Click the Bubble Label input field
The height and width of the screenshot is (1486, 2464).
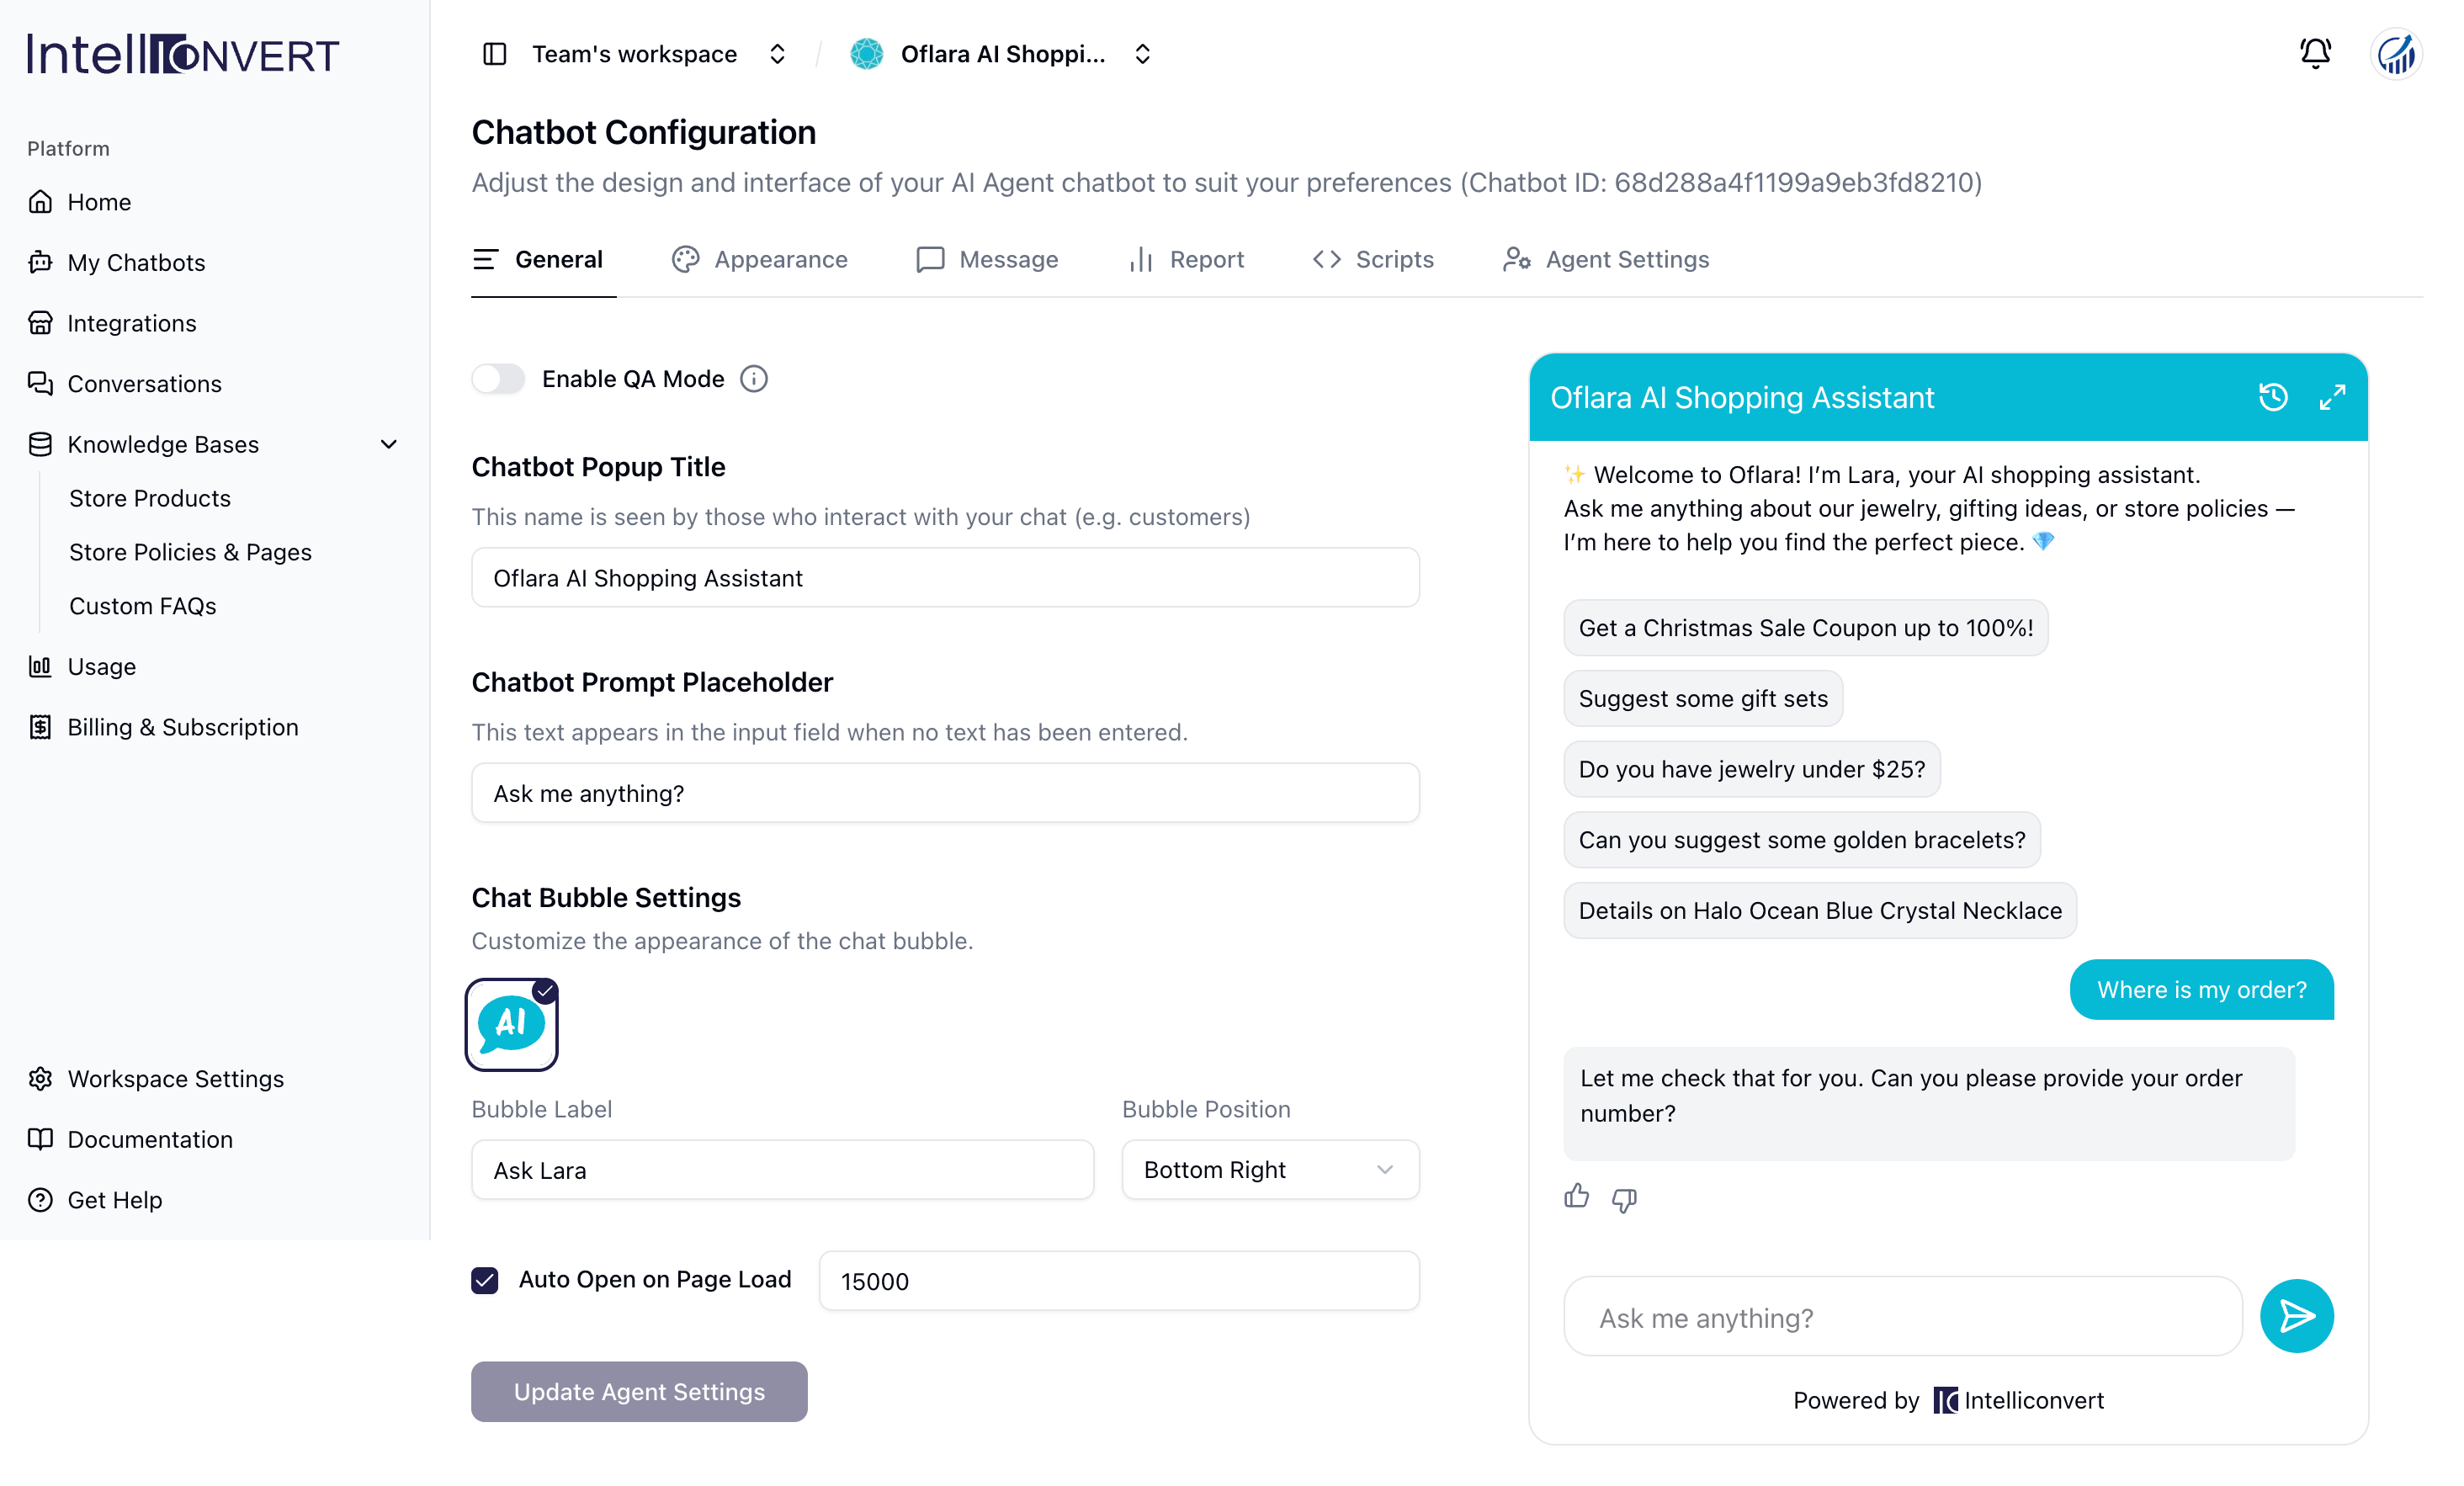[783, 1170]
